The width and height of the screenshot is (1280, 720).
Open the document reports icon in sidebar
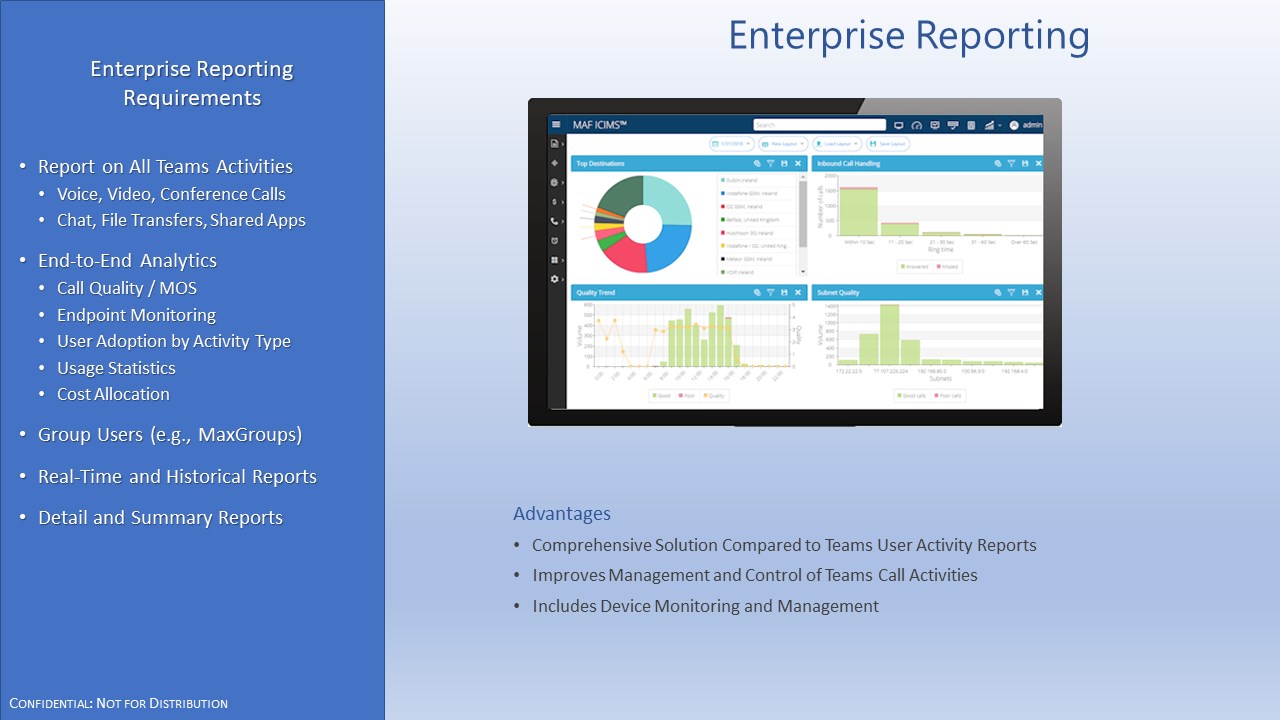(x=554, y=143)
